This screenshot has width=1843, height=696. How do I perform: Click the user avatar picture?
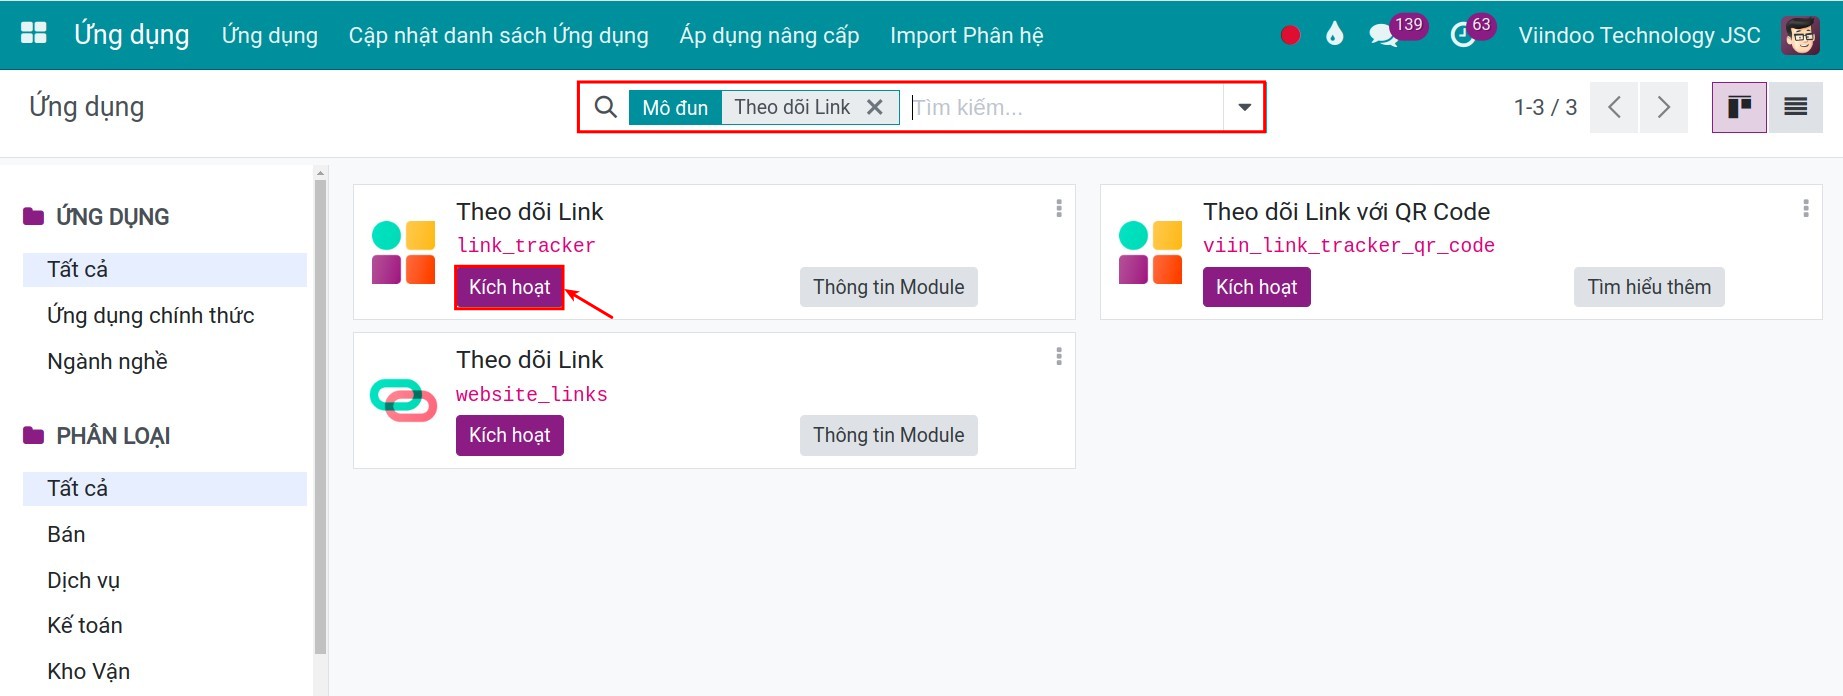coord(1801,35)
